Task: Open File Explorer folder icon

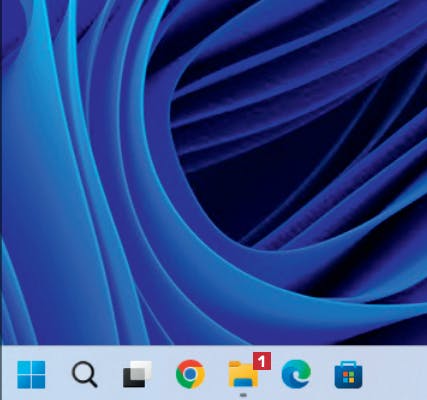Action: [243, 374]
